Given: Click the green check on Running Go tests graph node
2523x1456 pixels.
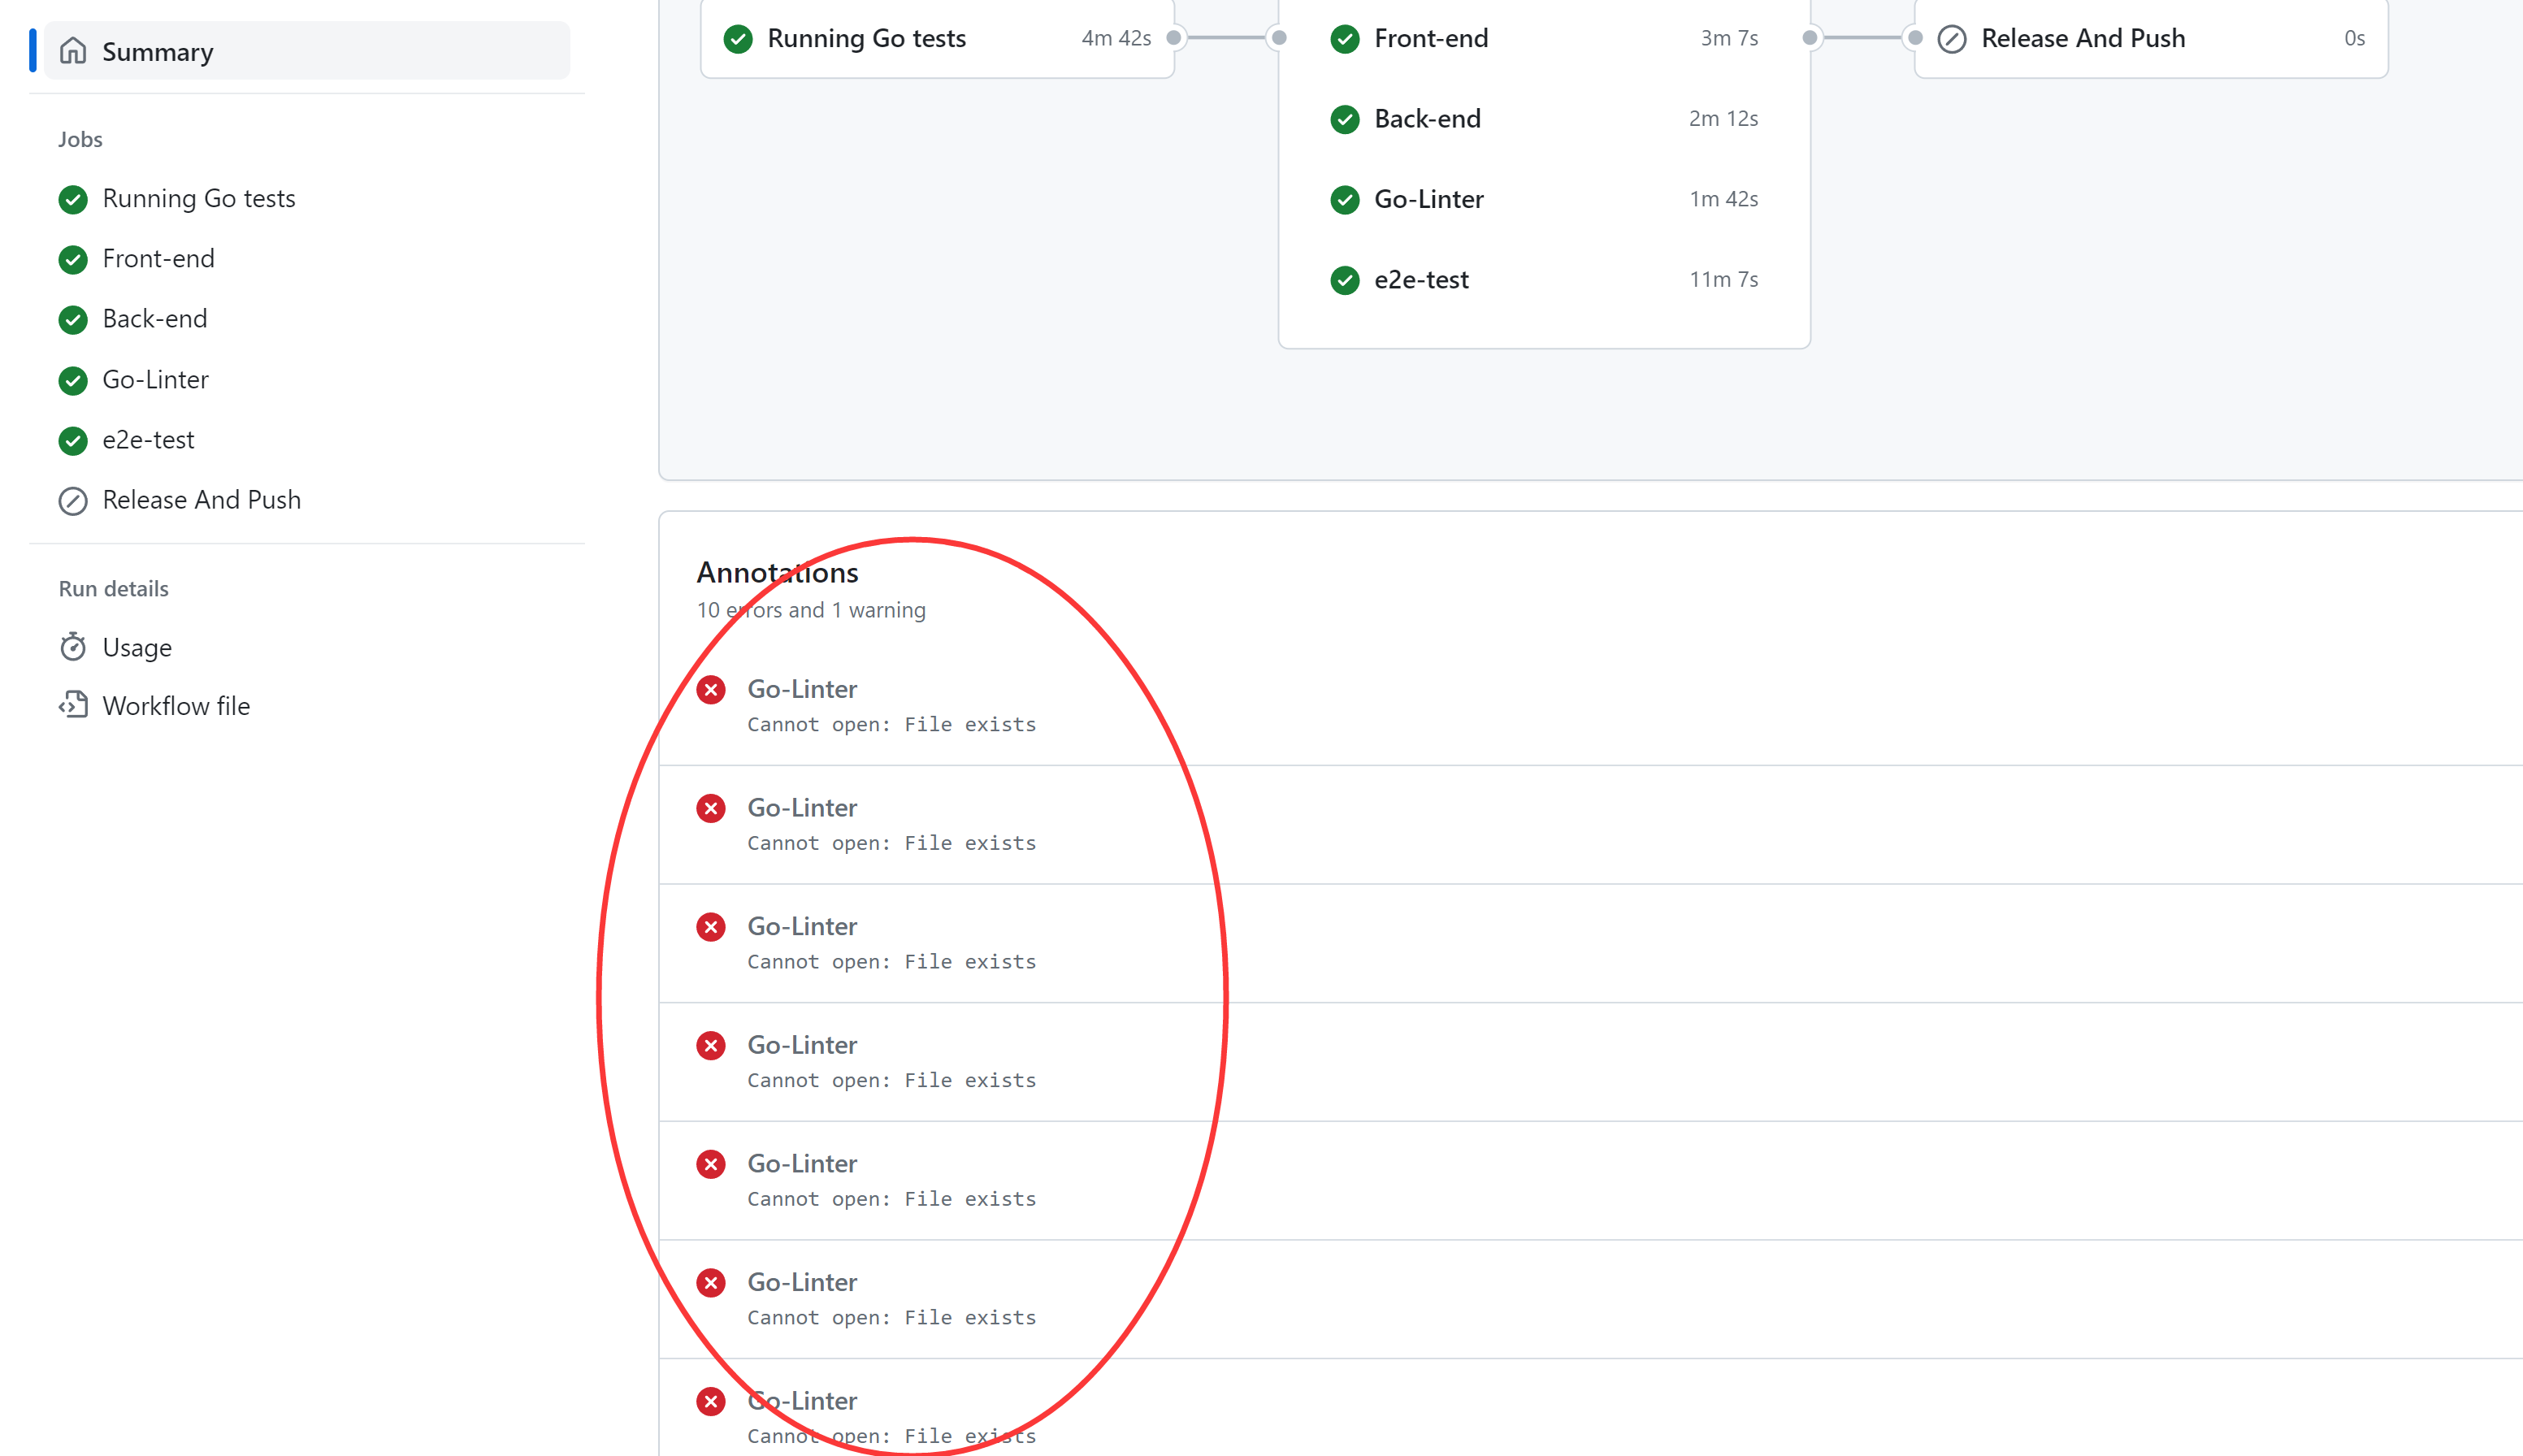Looking at the screenshot, I should click(738, 38).
